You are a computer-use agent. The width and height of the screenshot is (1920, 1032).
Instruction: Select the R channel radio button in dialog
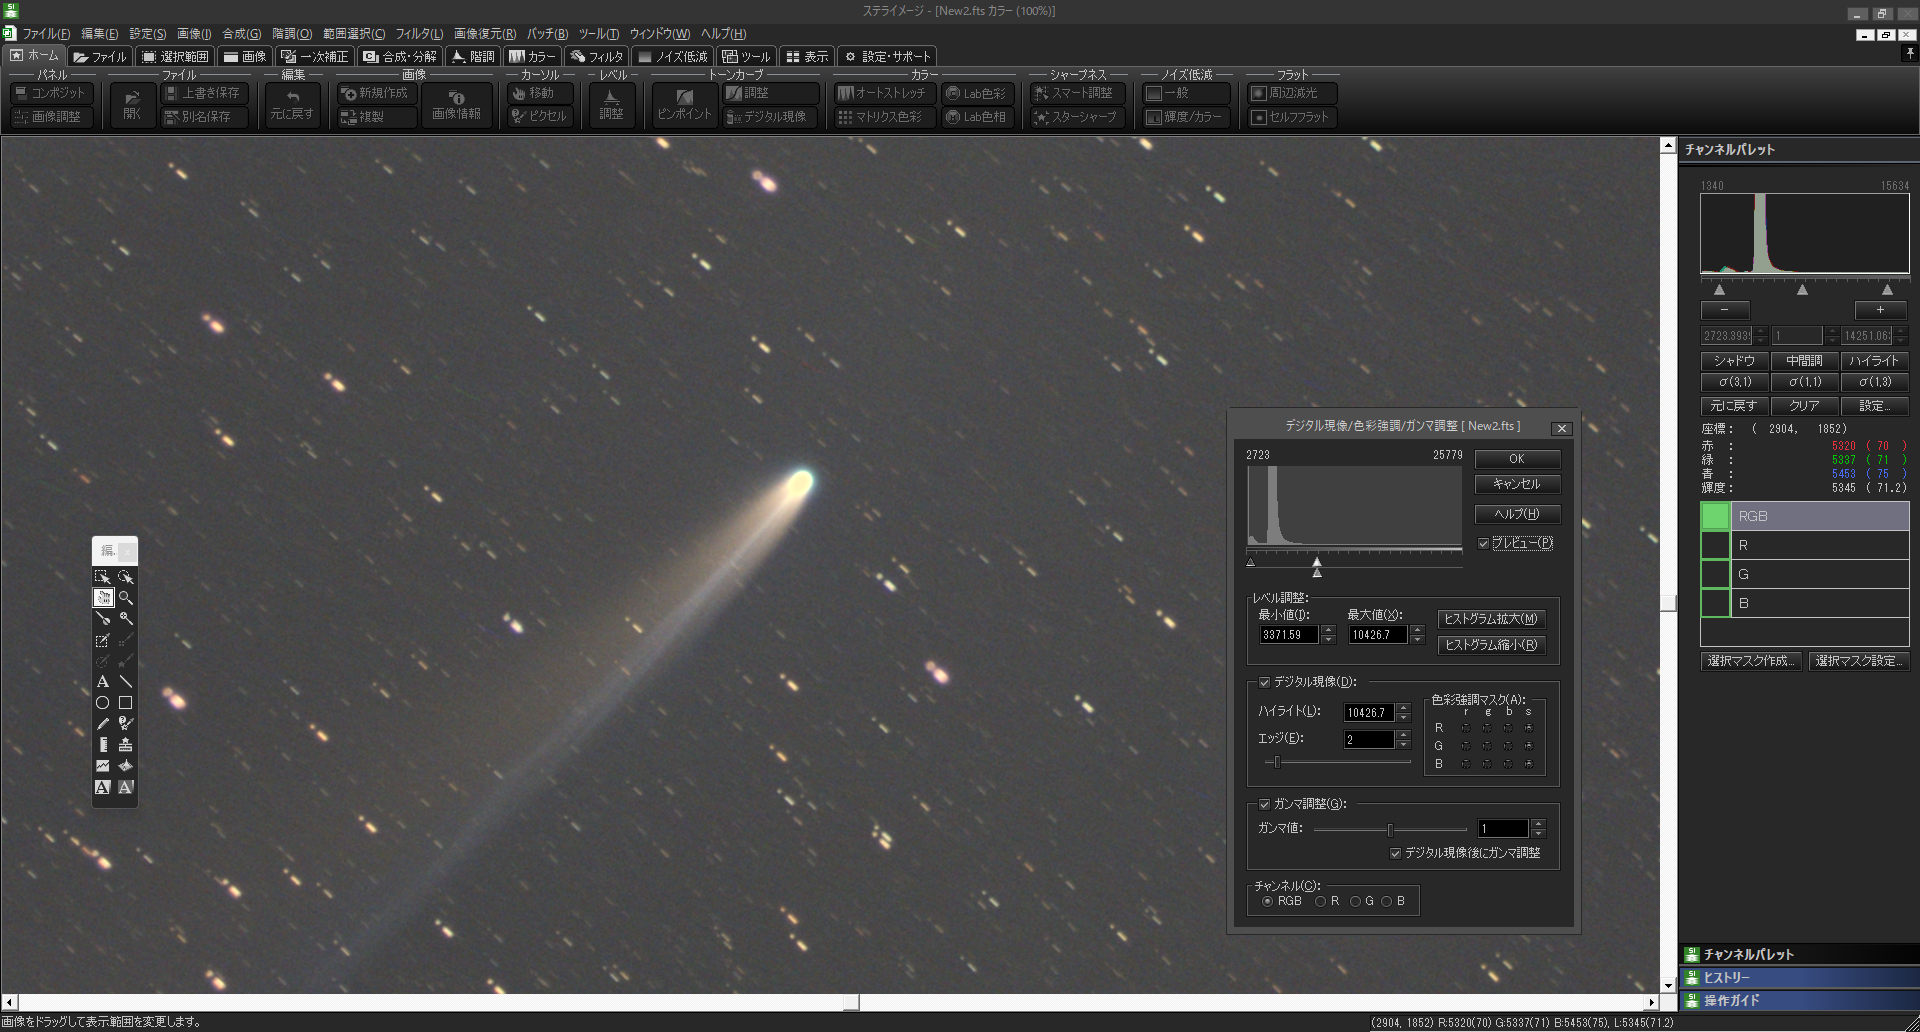1320,901
